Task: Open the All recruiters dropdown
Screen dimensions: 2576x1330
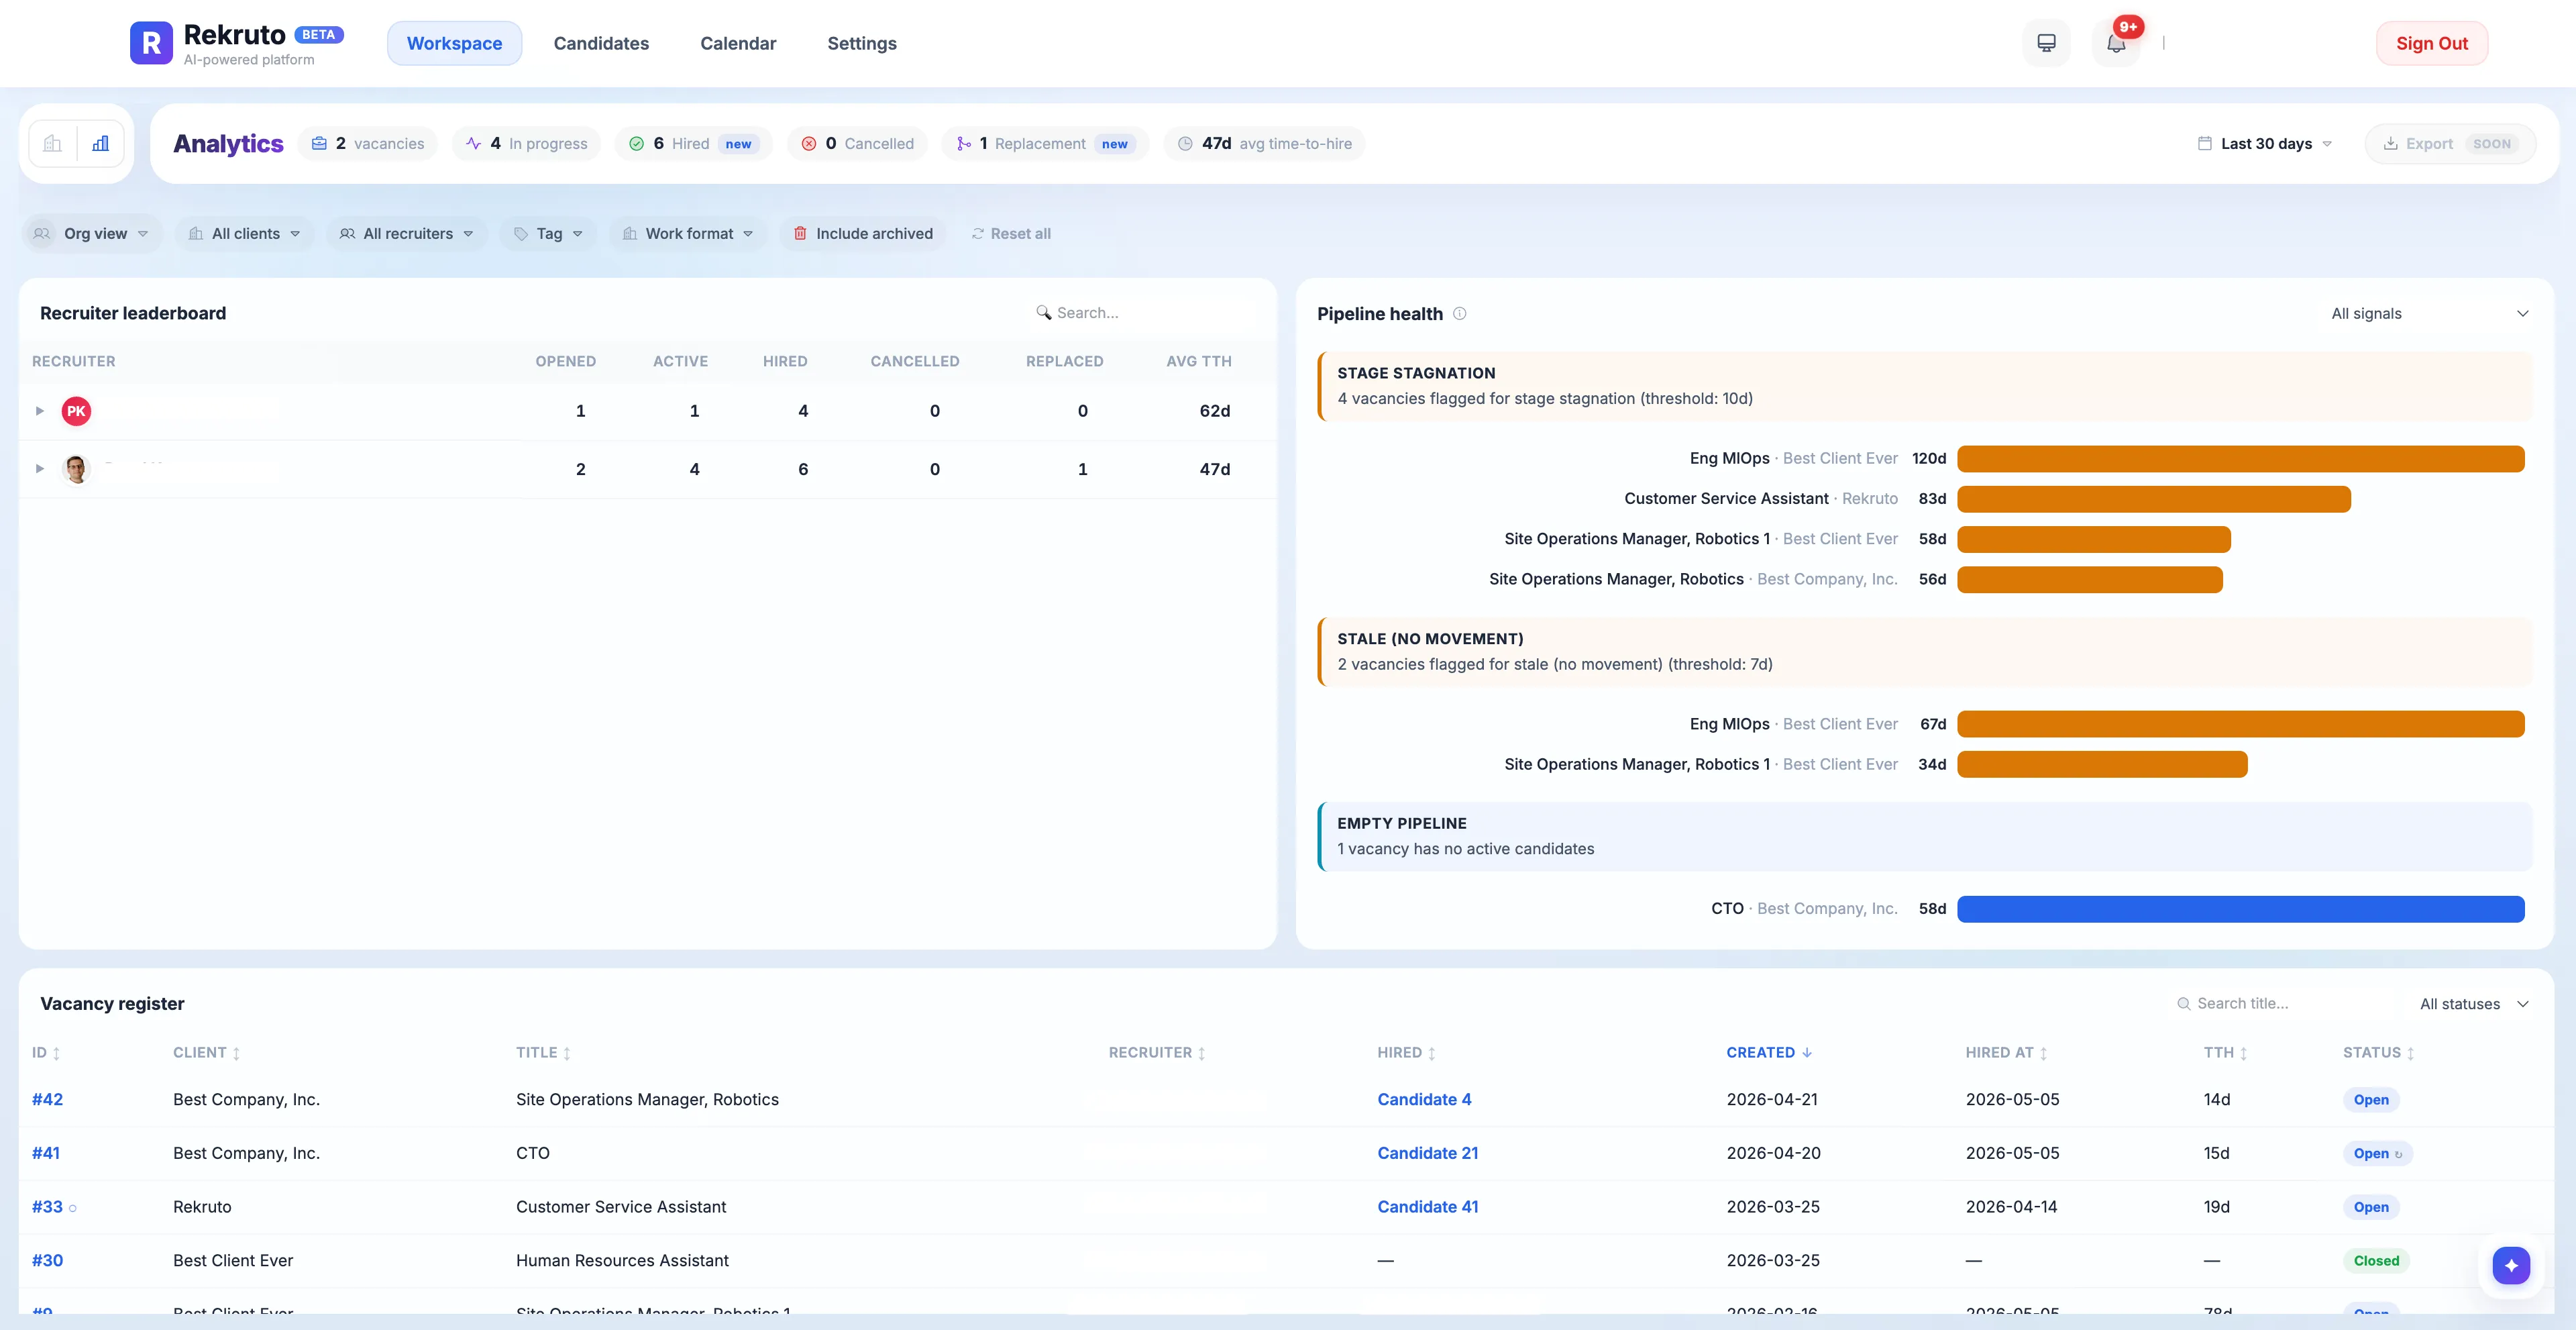Action: [407, 234]
